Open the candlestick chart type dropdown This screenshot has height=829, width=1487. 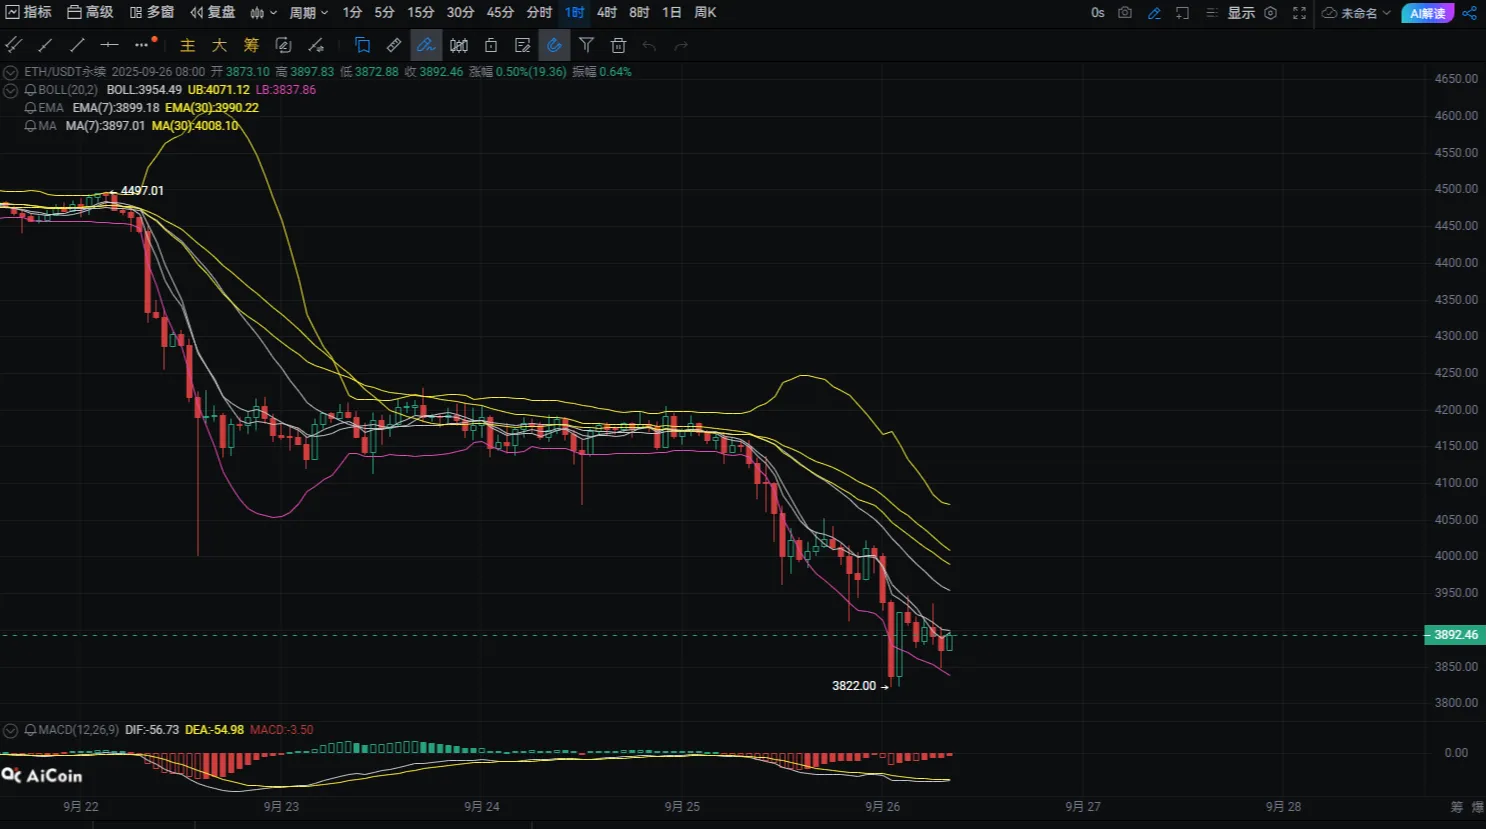click(263, 13)
